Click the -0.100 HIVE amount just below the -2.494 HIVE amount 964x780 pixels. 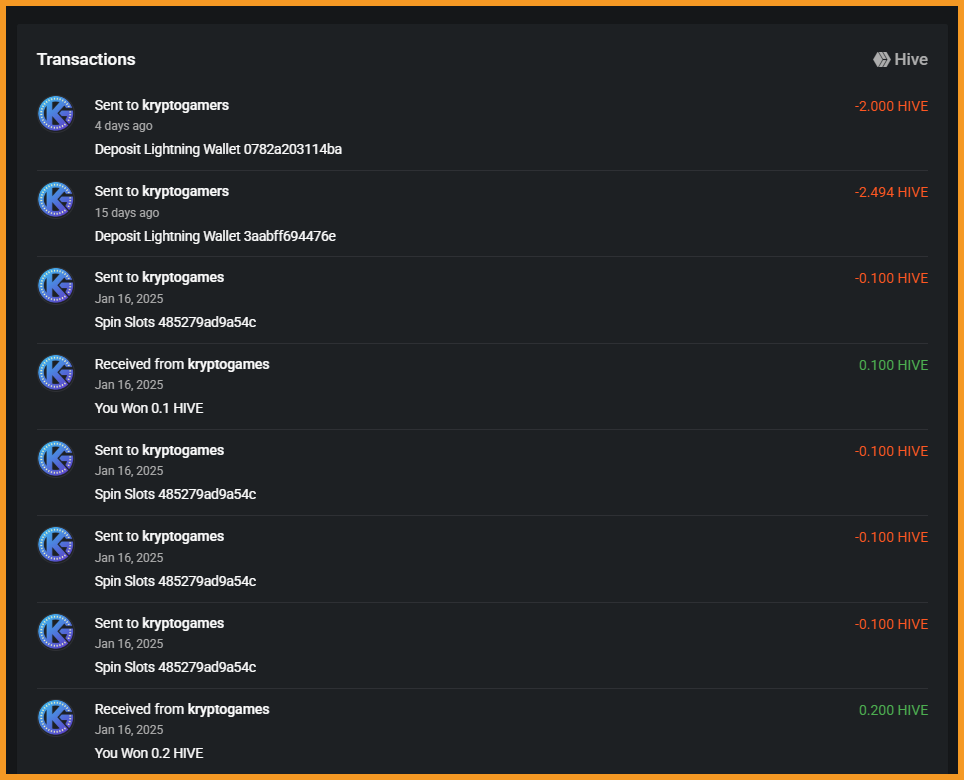(891, 278)
